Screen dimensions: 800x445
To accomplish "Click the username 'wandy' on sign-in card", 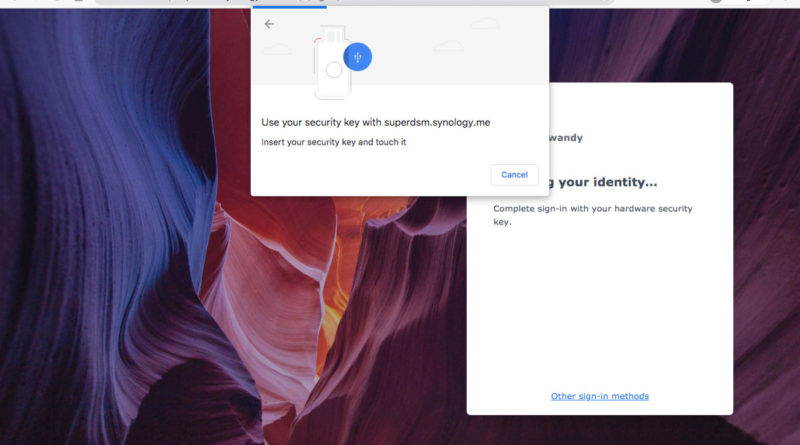I will [x=566, y=138].
